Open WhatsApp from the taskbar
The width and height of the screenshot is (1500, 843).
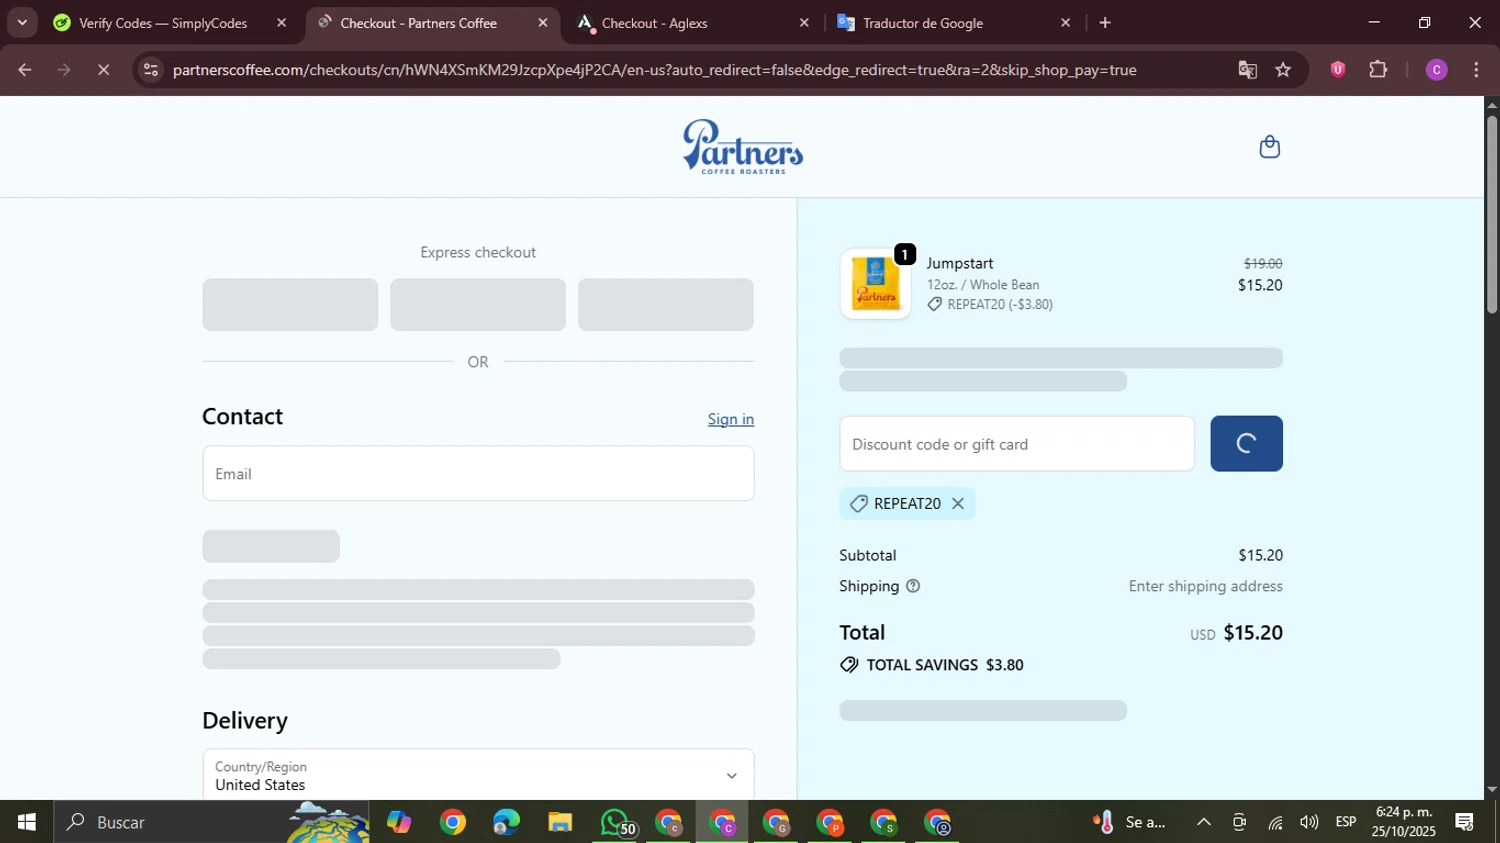pyautogui.click(x=616, y=822)
